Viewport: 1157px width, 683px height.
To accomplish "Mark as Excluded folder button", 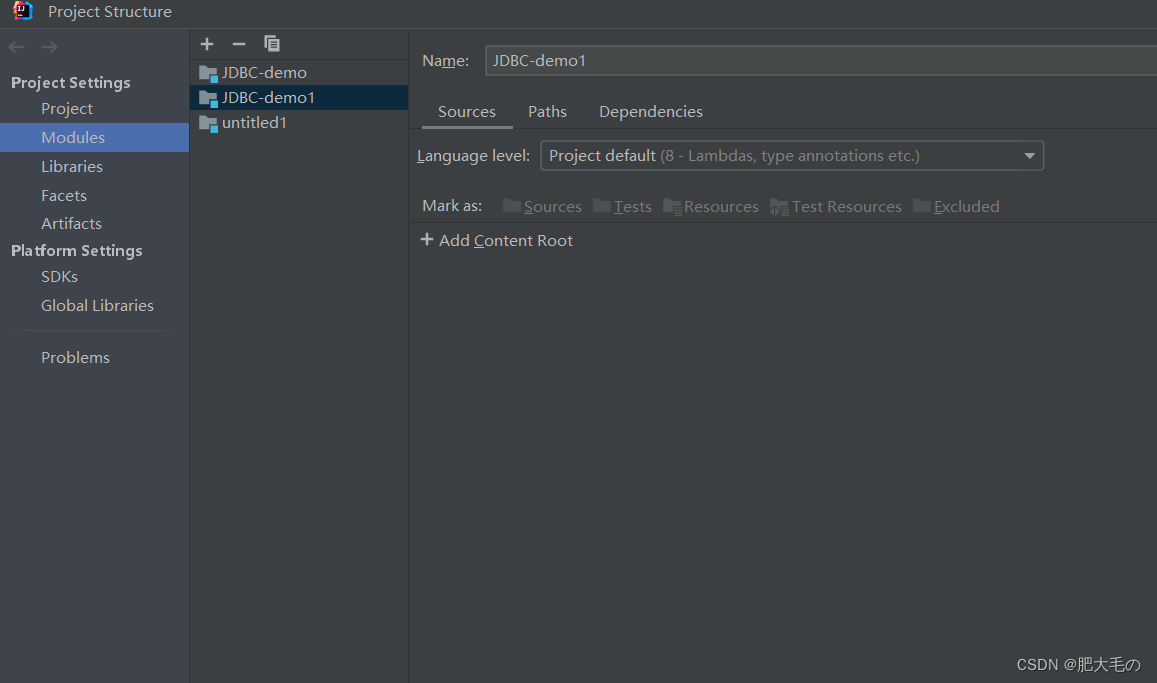I will coord(956,207).
